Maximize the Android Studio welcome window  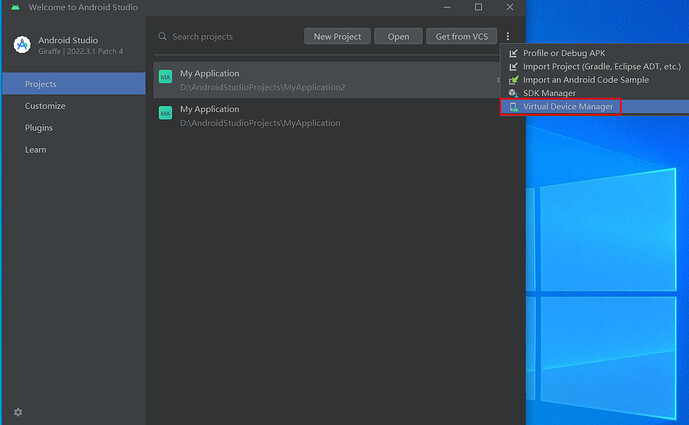(479, 7)
